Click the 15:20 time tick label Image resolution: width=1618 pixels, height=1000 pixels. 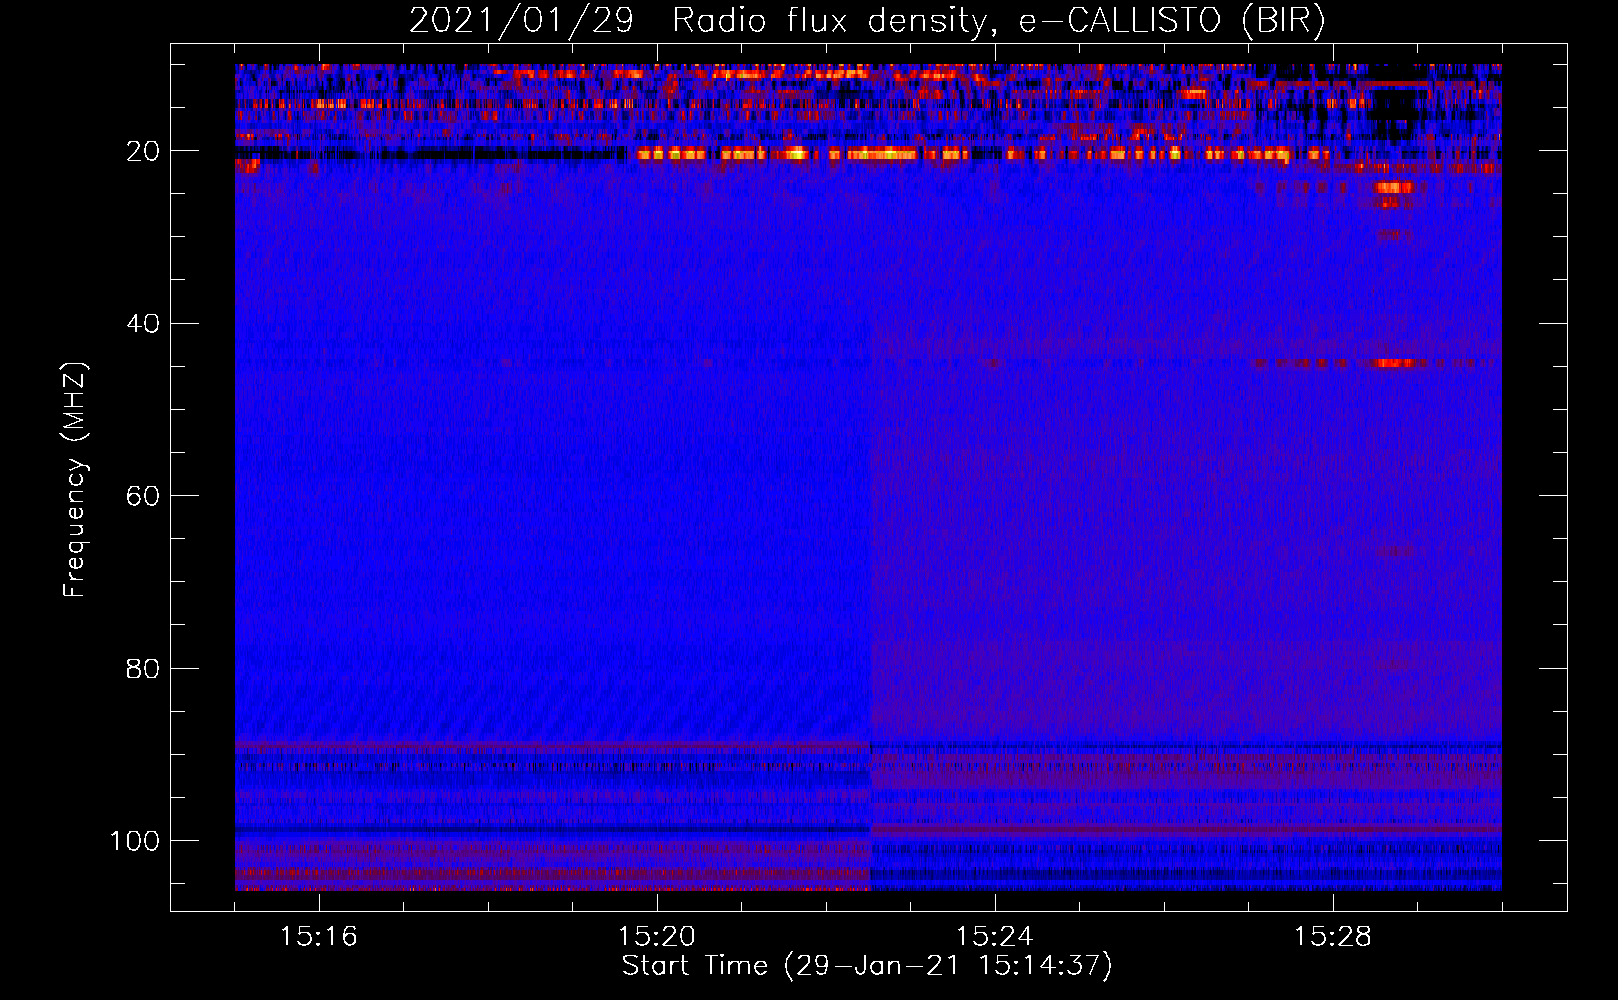[x=656, y=936]
